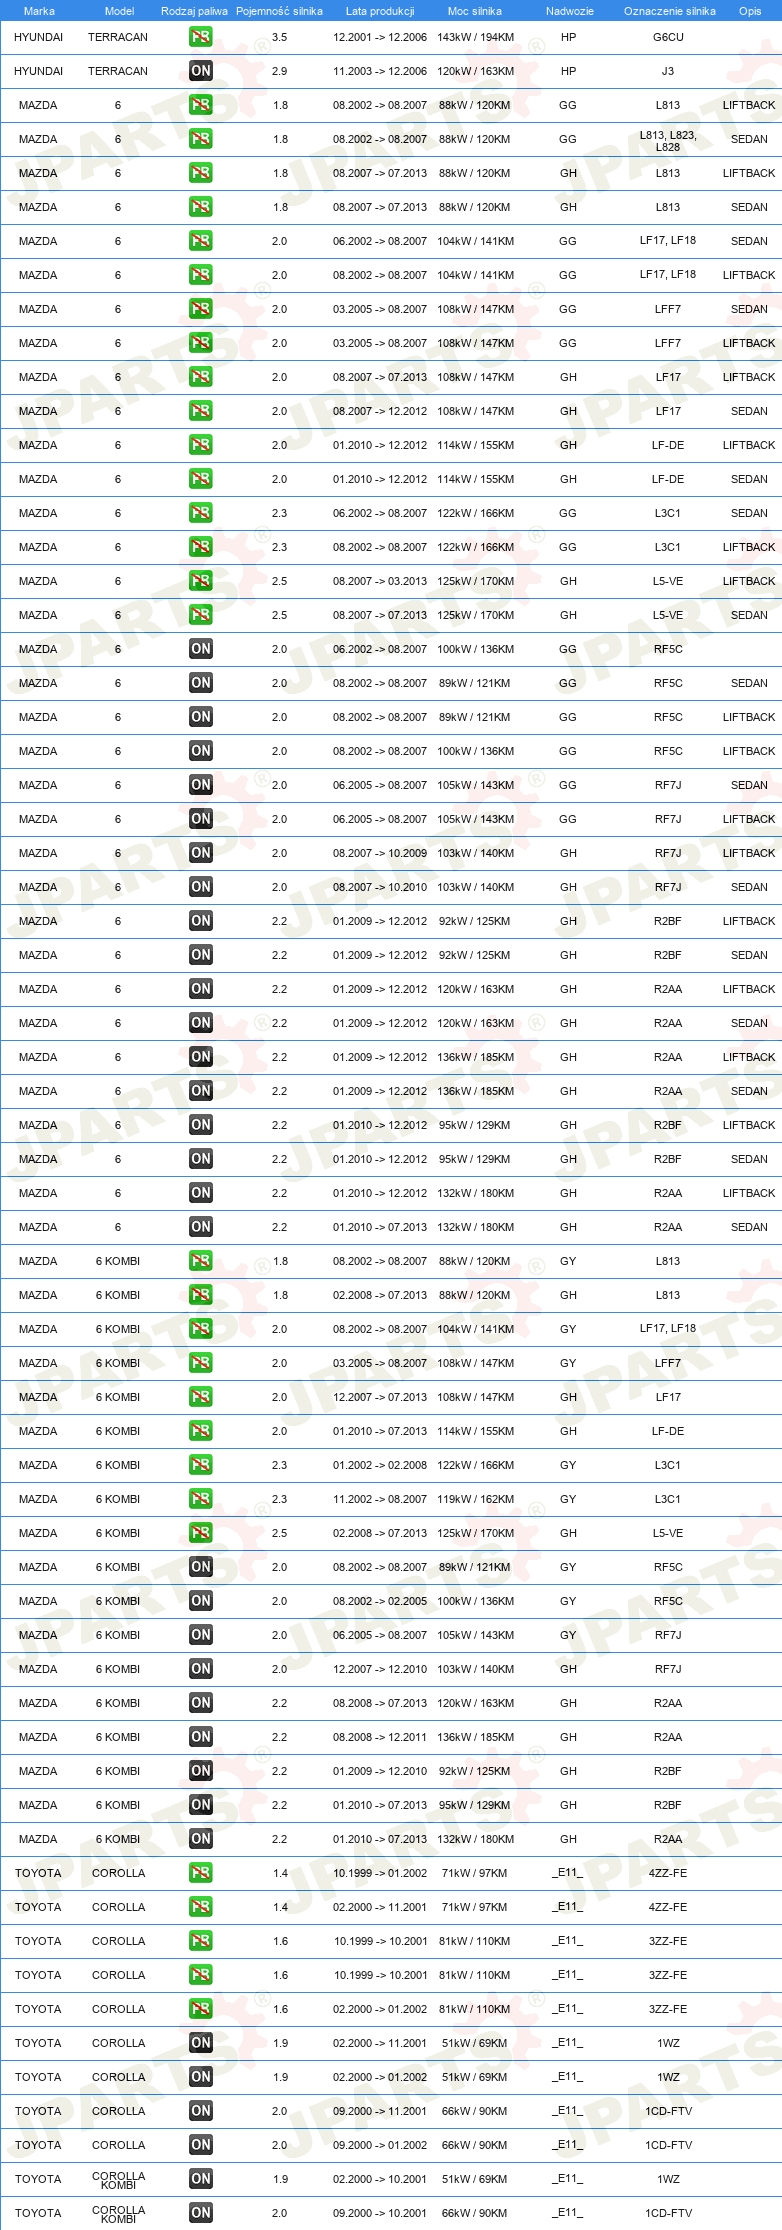Select petrol icon in Mazda 6 L3C1 SEDAN row

pos(201,513)
